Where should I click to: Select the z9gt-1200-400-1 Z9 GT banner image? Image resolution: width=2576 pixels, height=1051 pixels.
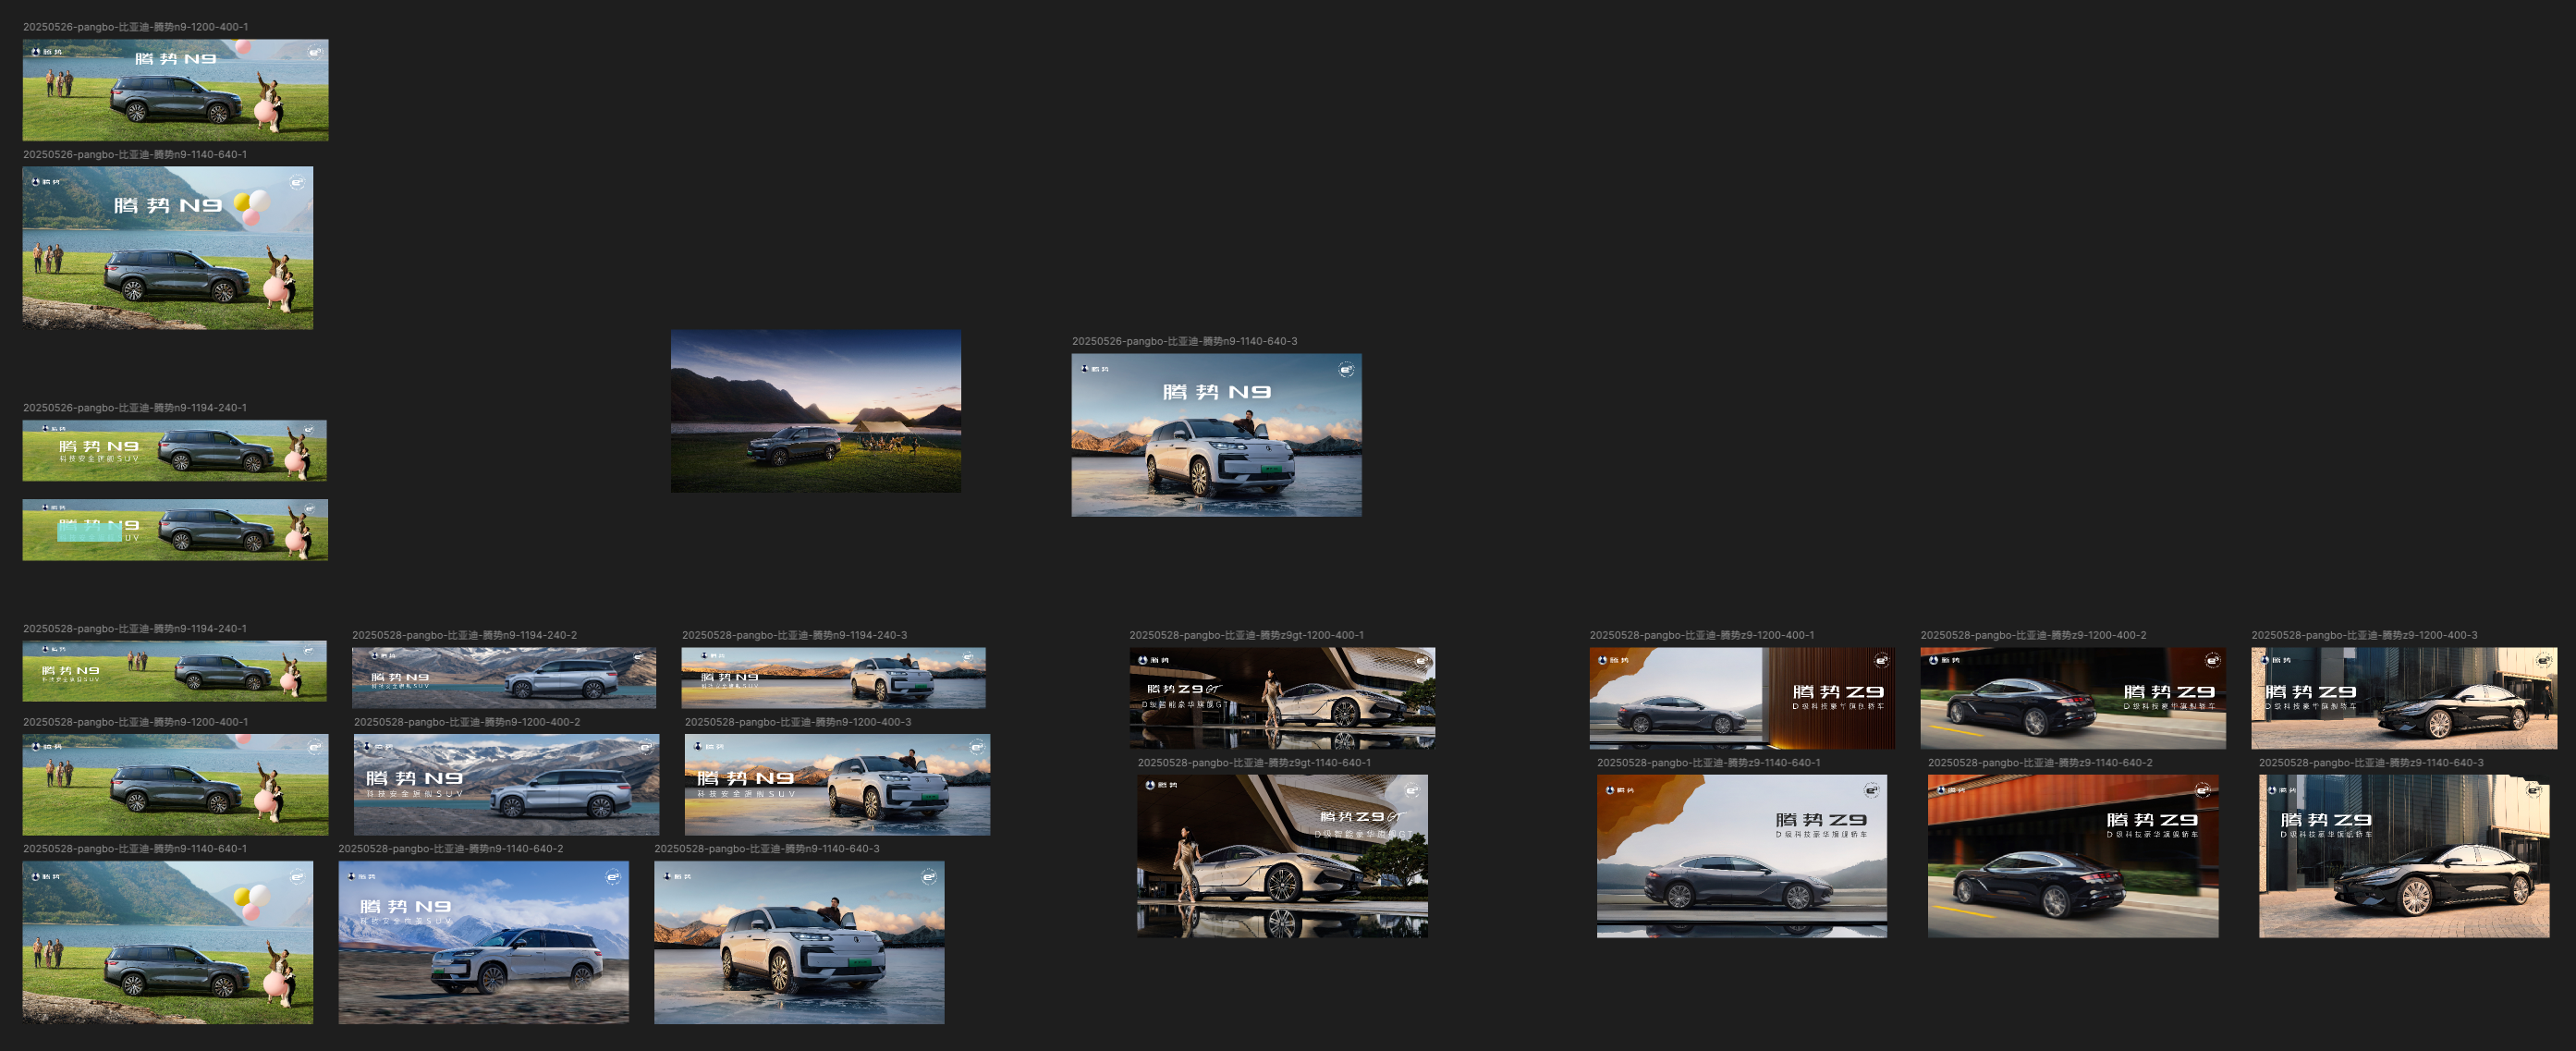(x=1282, y=698)
